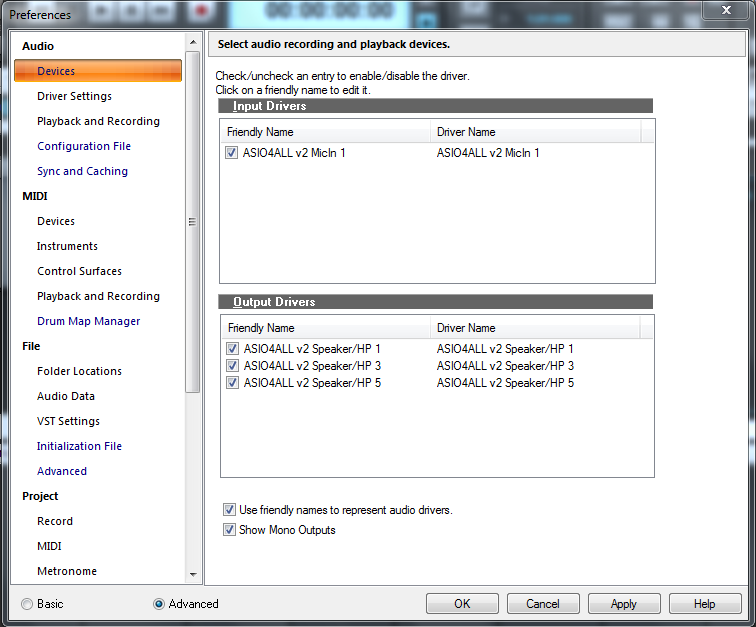This screenshot has height=627, width=756.
Task: Click sidebar scrollbar up arrow
Action: (193, 42)
